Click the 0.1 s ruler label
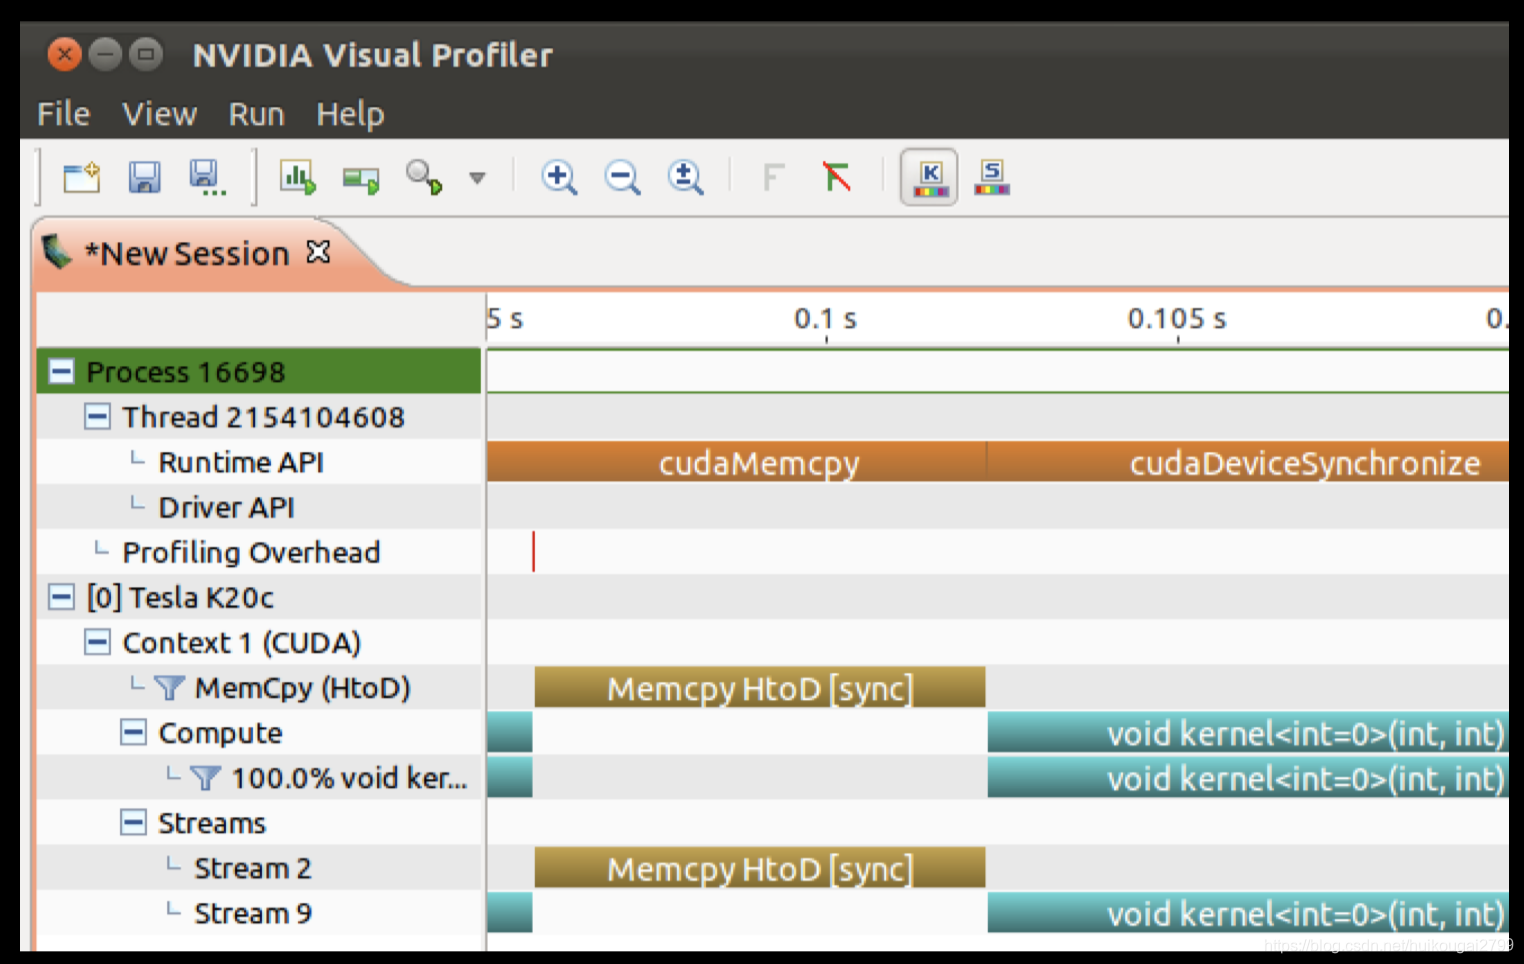This screenshot has height=964, width=1524. click(825, 319)
